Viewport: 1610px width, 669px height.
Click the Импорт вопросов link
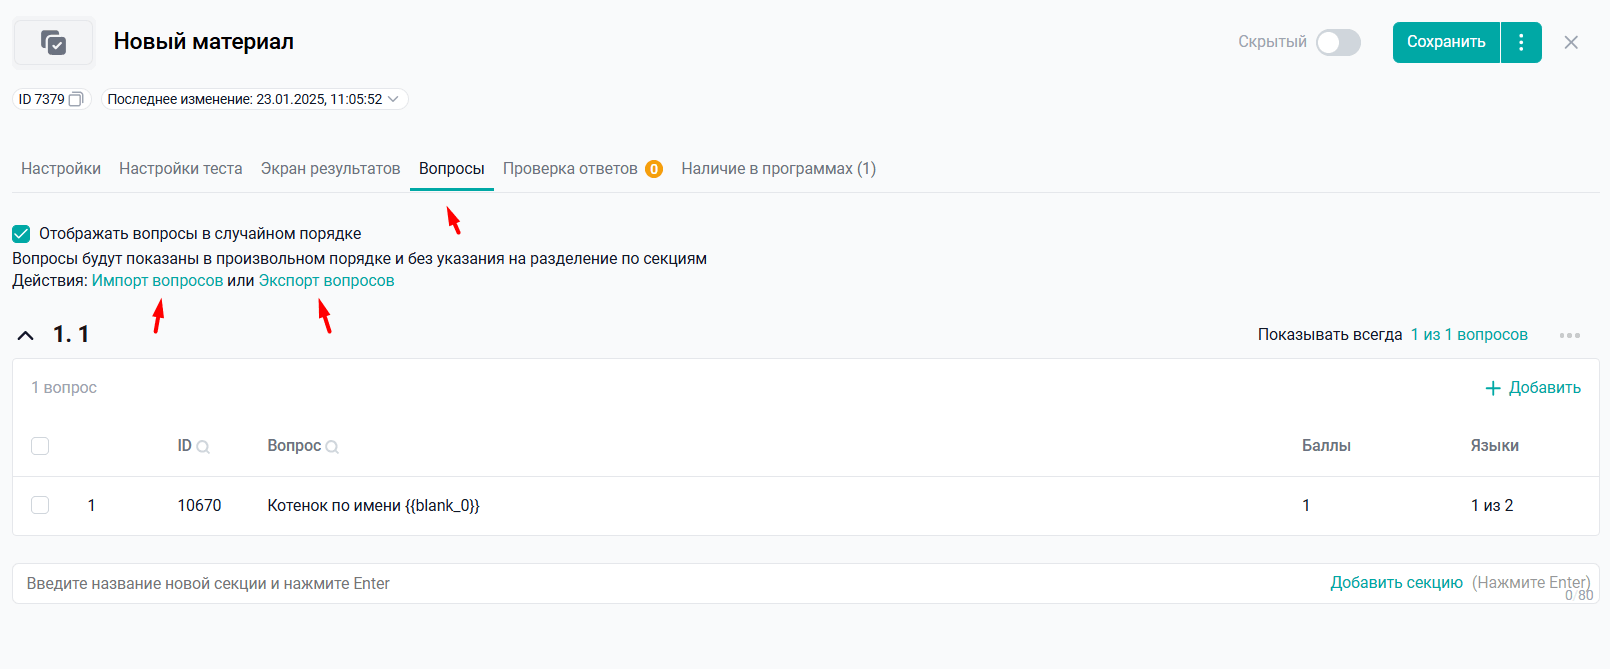(157, 281)
